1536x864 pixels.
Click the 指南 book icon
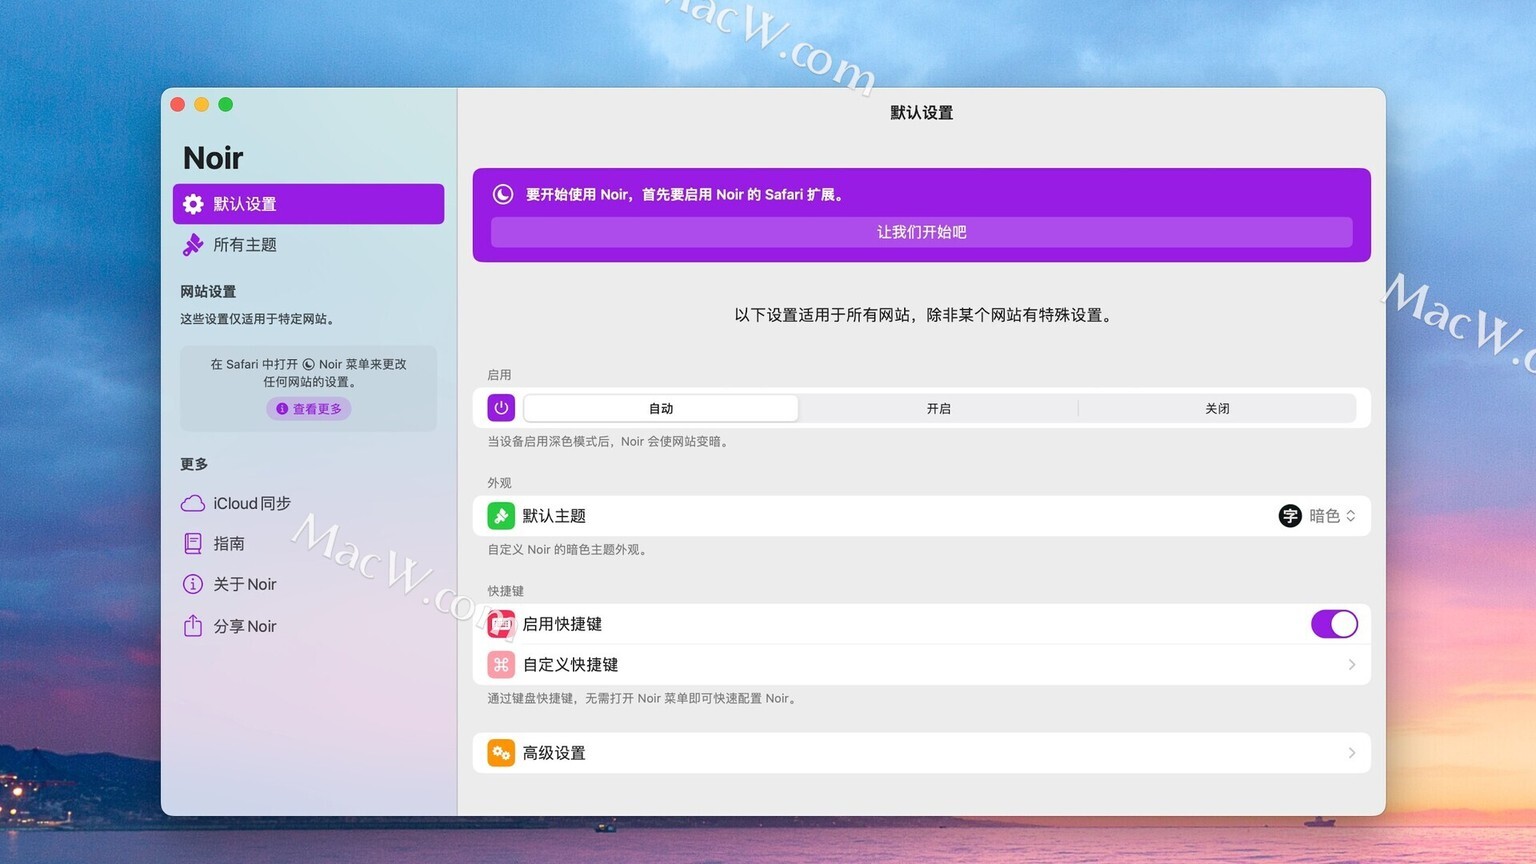[193, 544]
